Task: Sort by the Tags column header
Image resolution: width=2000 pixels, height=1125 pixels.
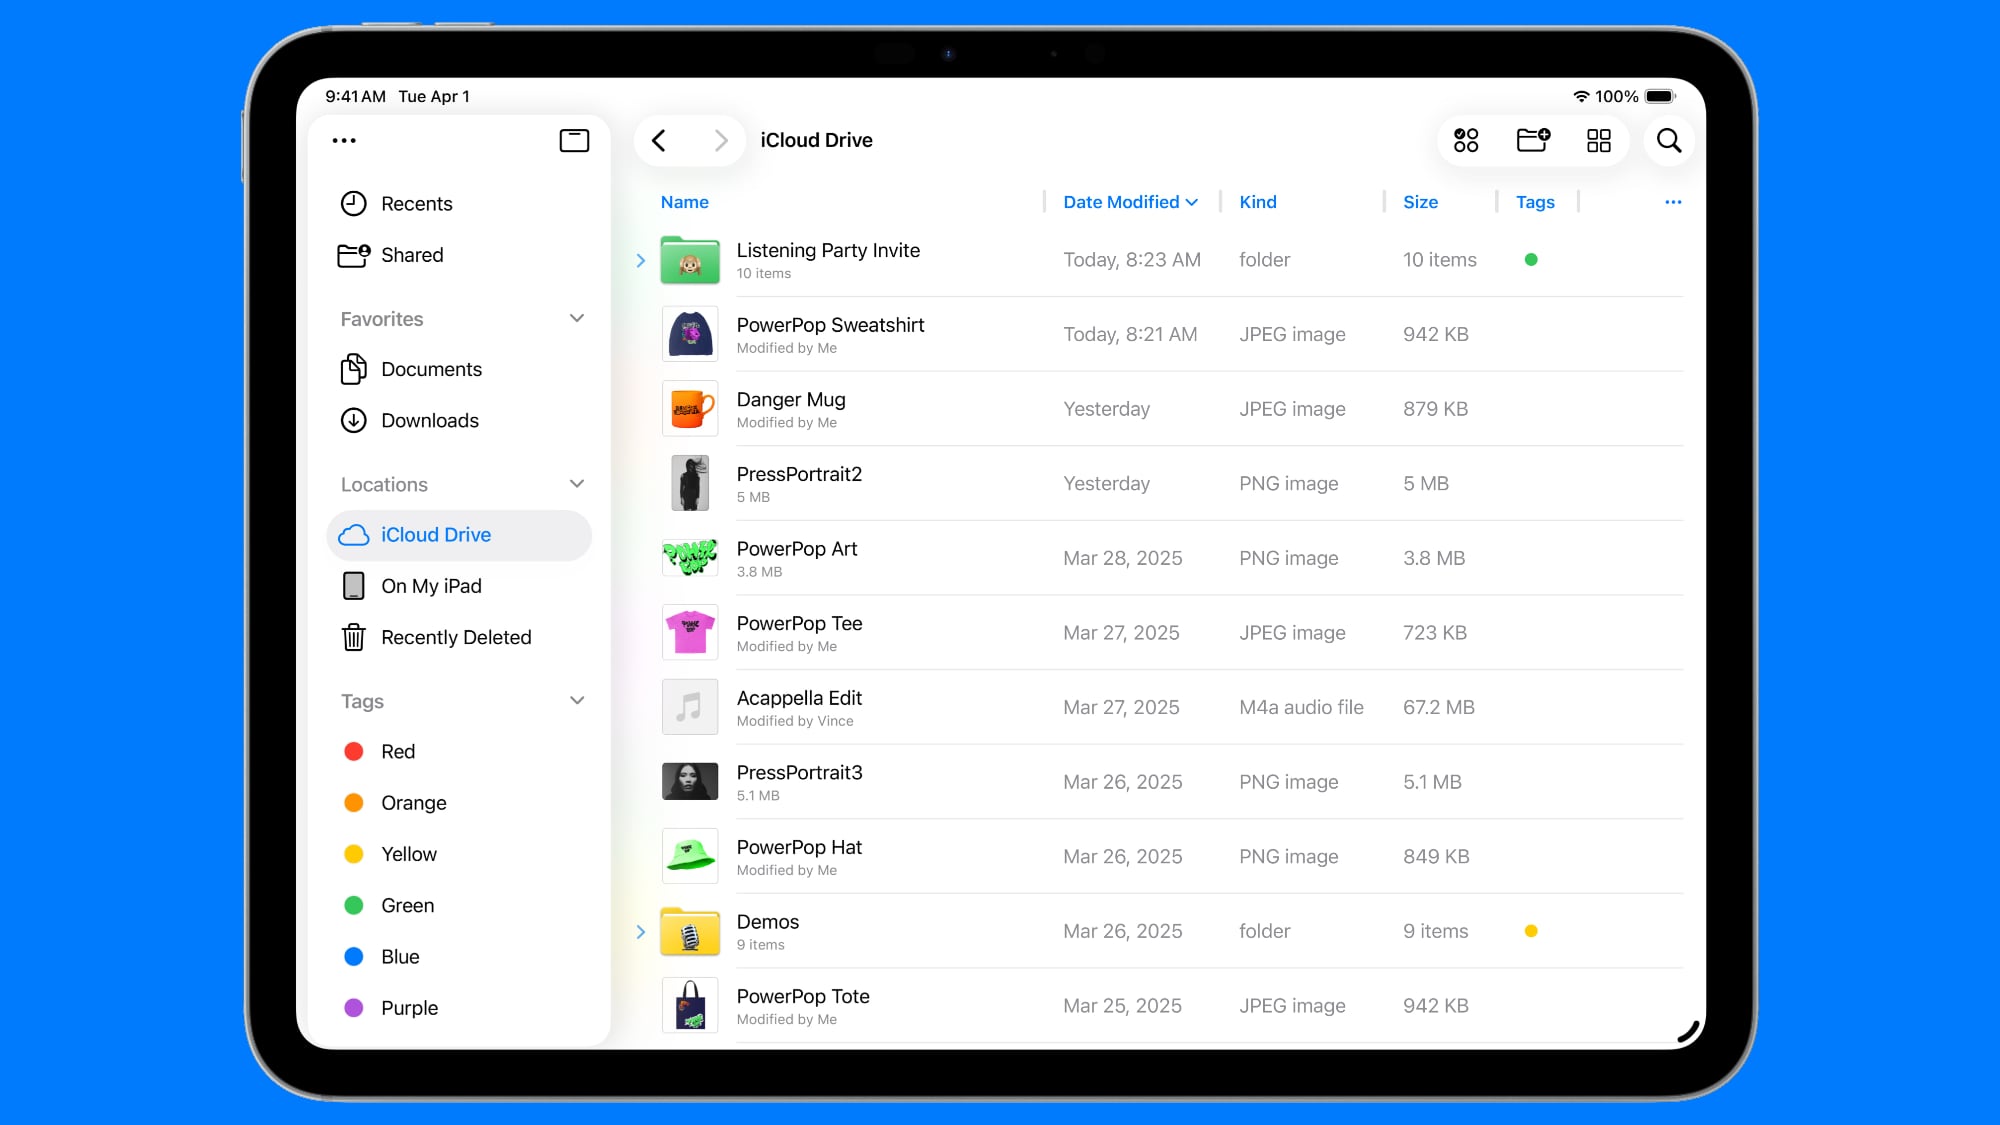Action: click(x=1535, y=202)
